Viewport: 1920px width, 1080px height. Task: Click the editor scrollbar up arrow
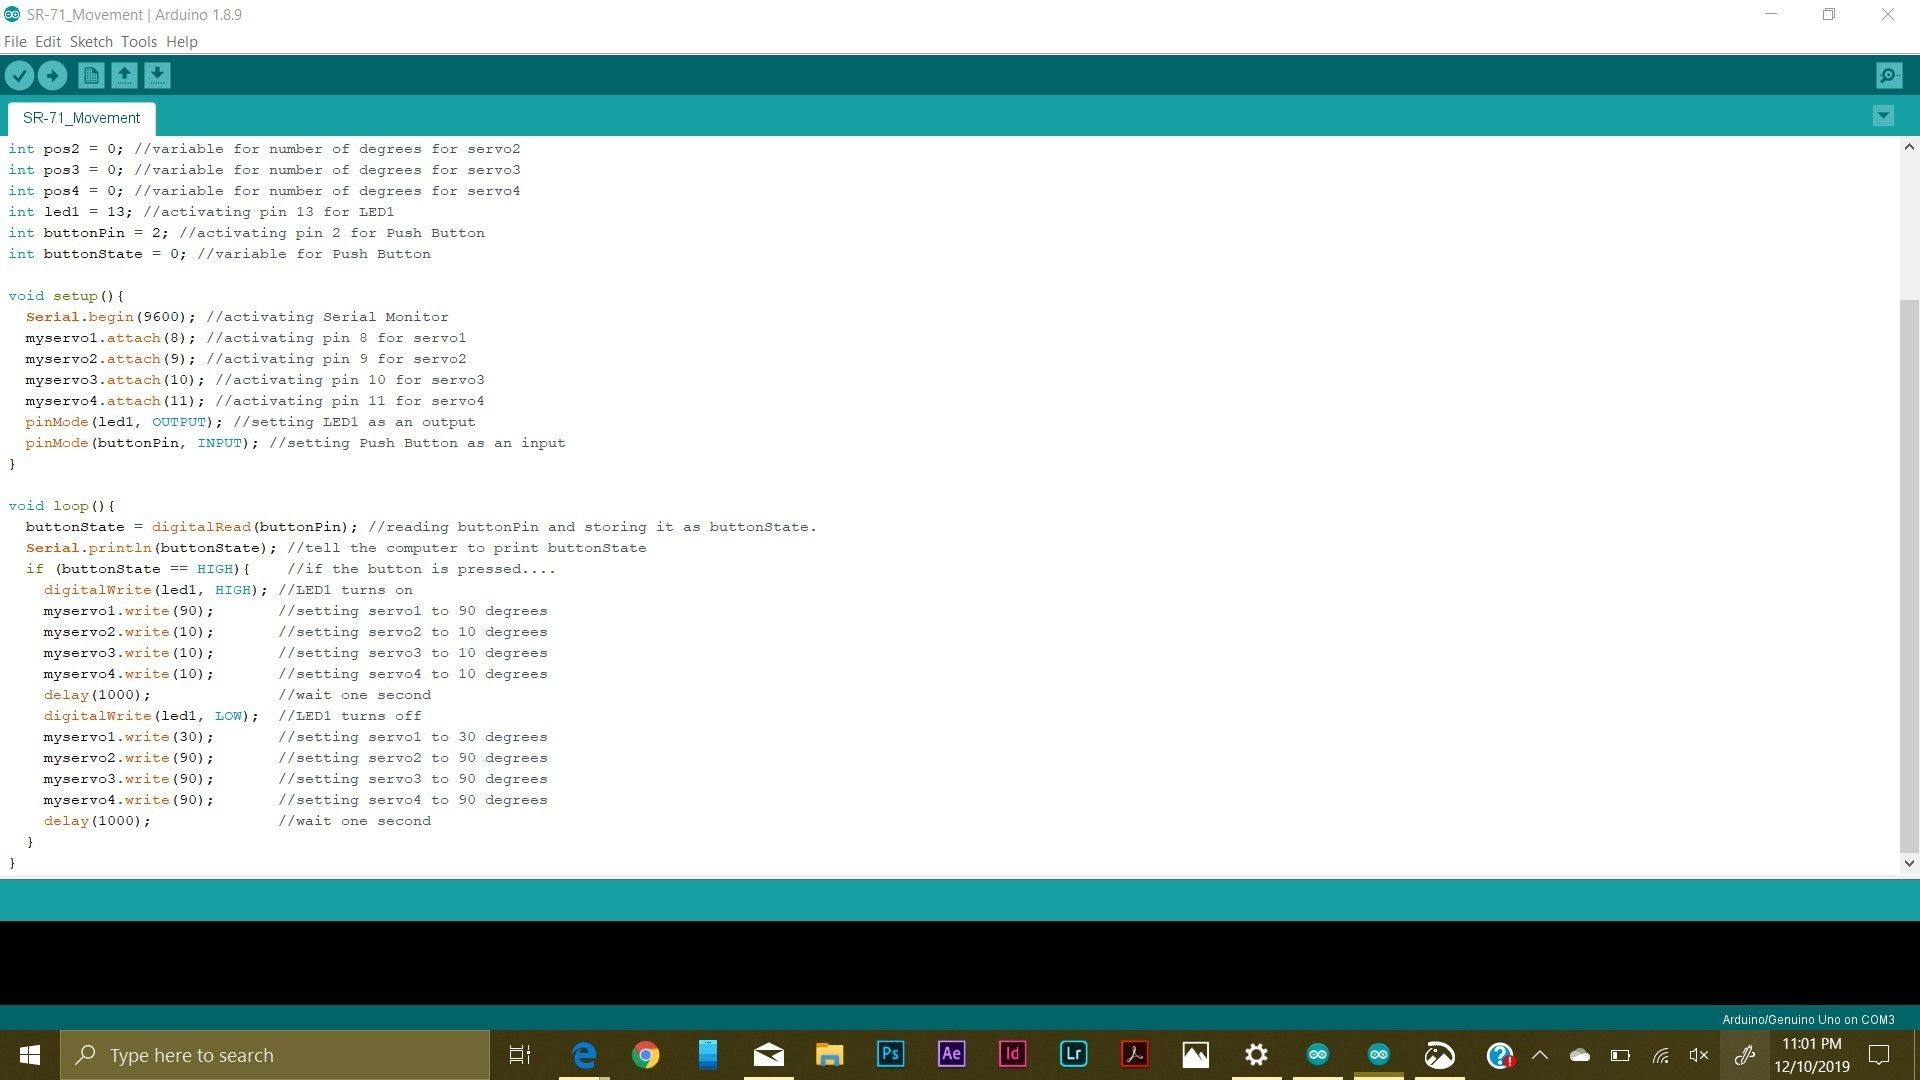tap(1909, 147)
